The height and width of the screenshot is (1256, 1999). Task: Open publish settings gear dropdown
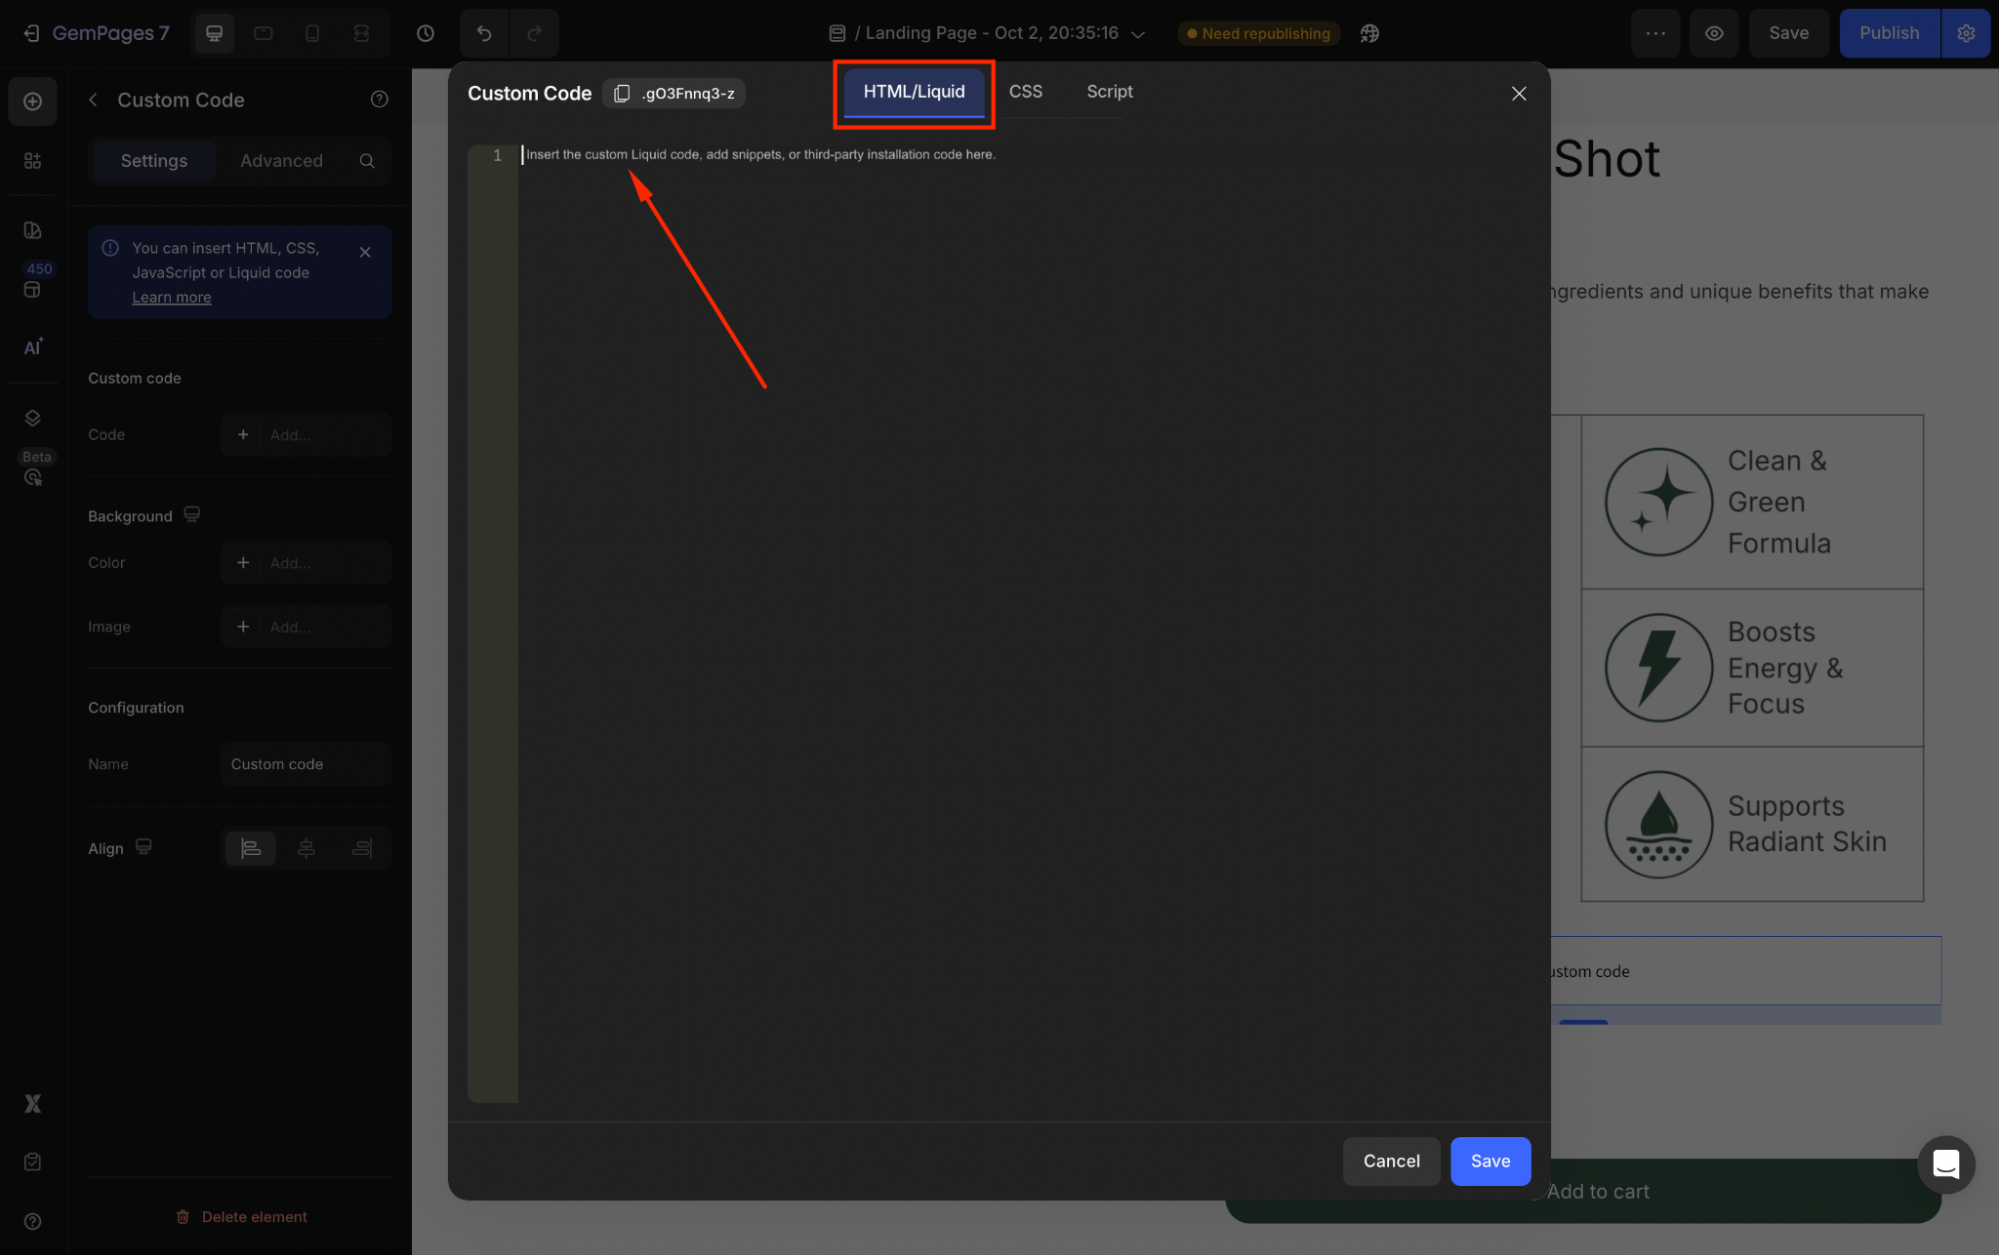tap(1966, 33)
